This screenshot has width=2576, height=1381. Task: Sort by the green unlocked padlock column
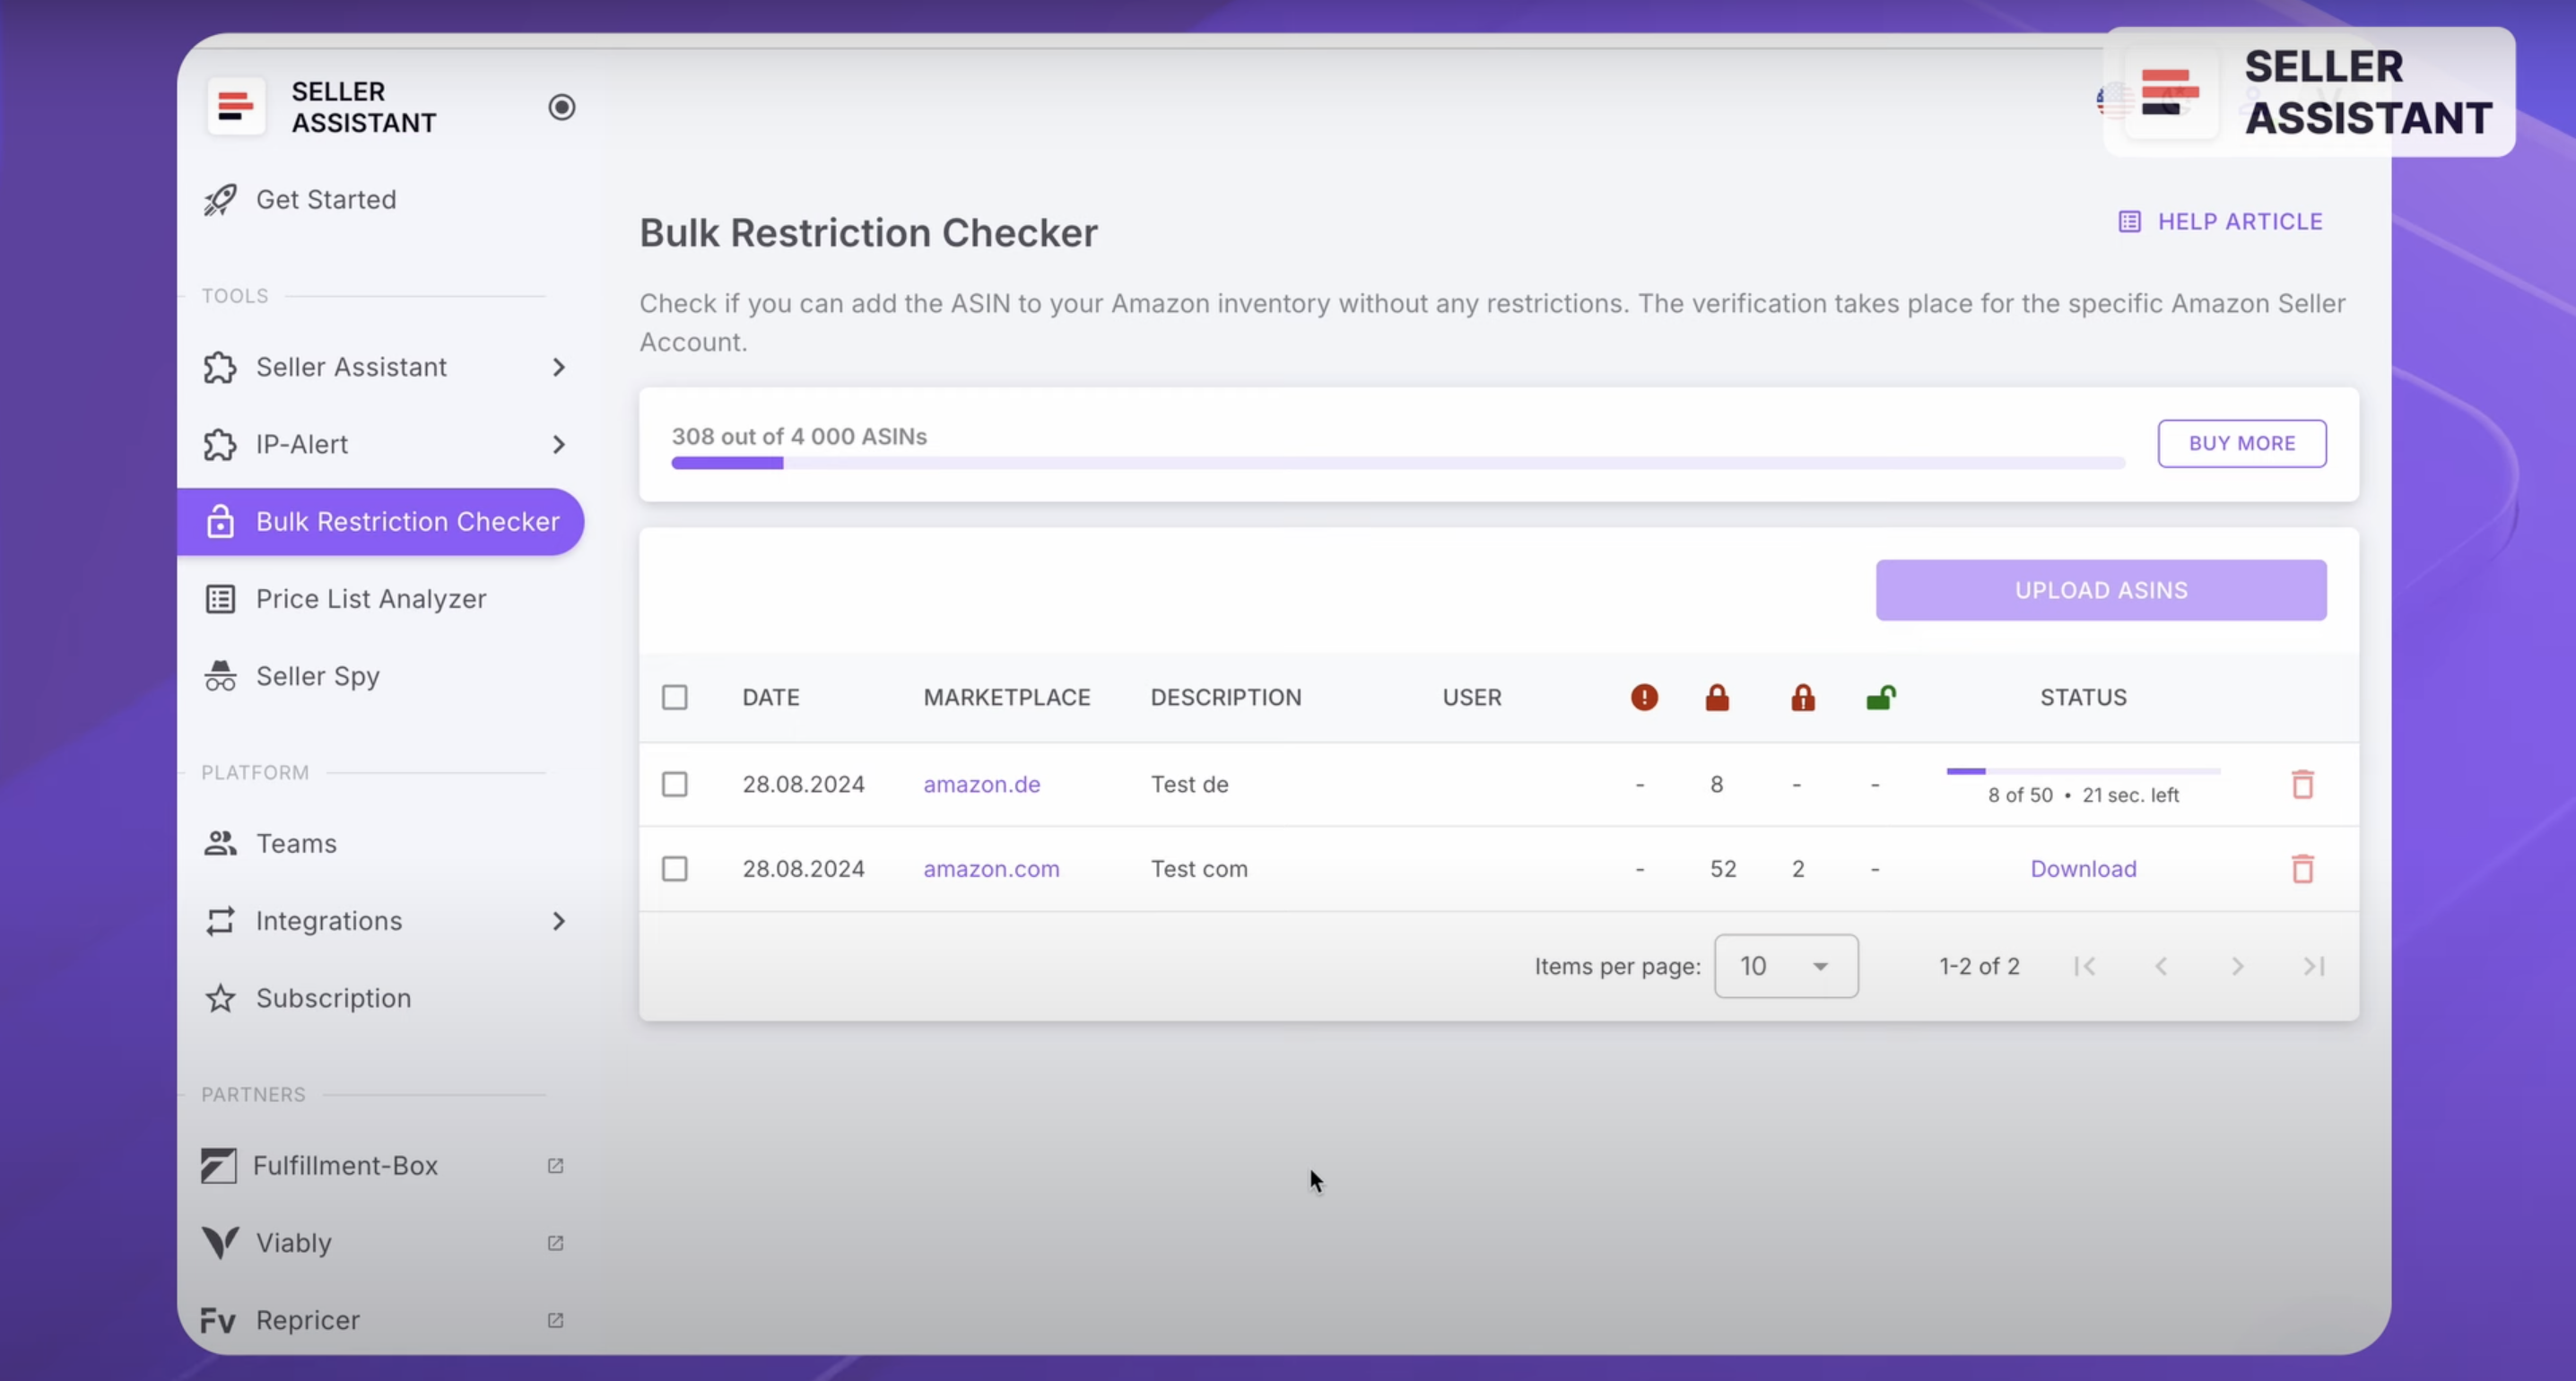1881,697
